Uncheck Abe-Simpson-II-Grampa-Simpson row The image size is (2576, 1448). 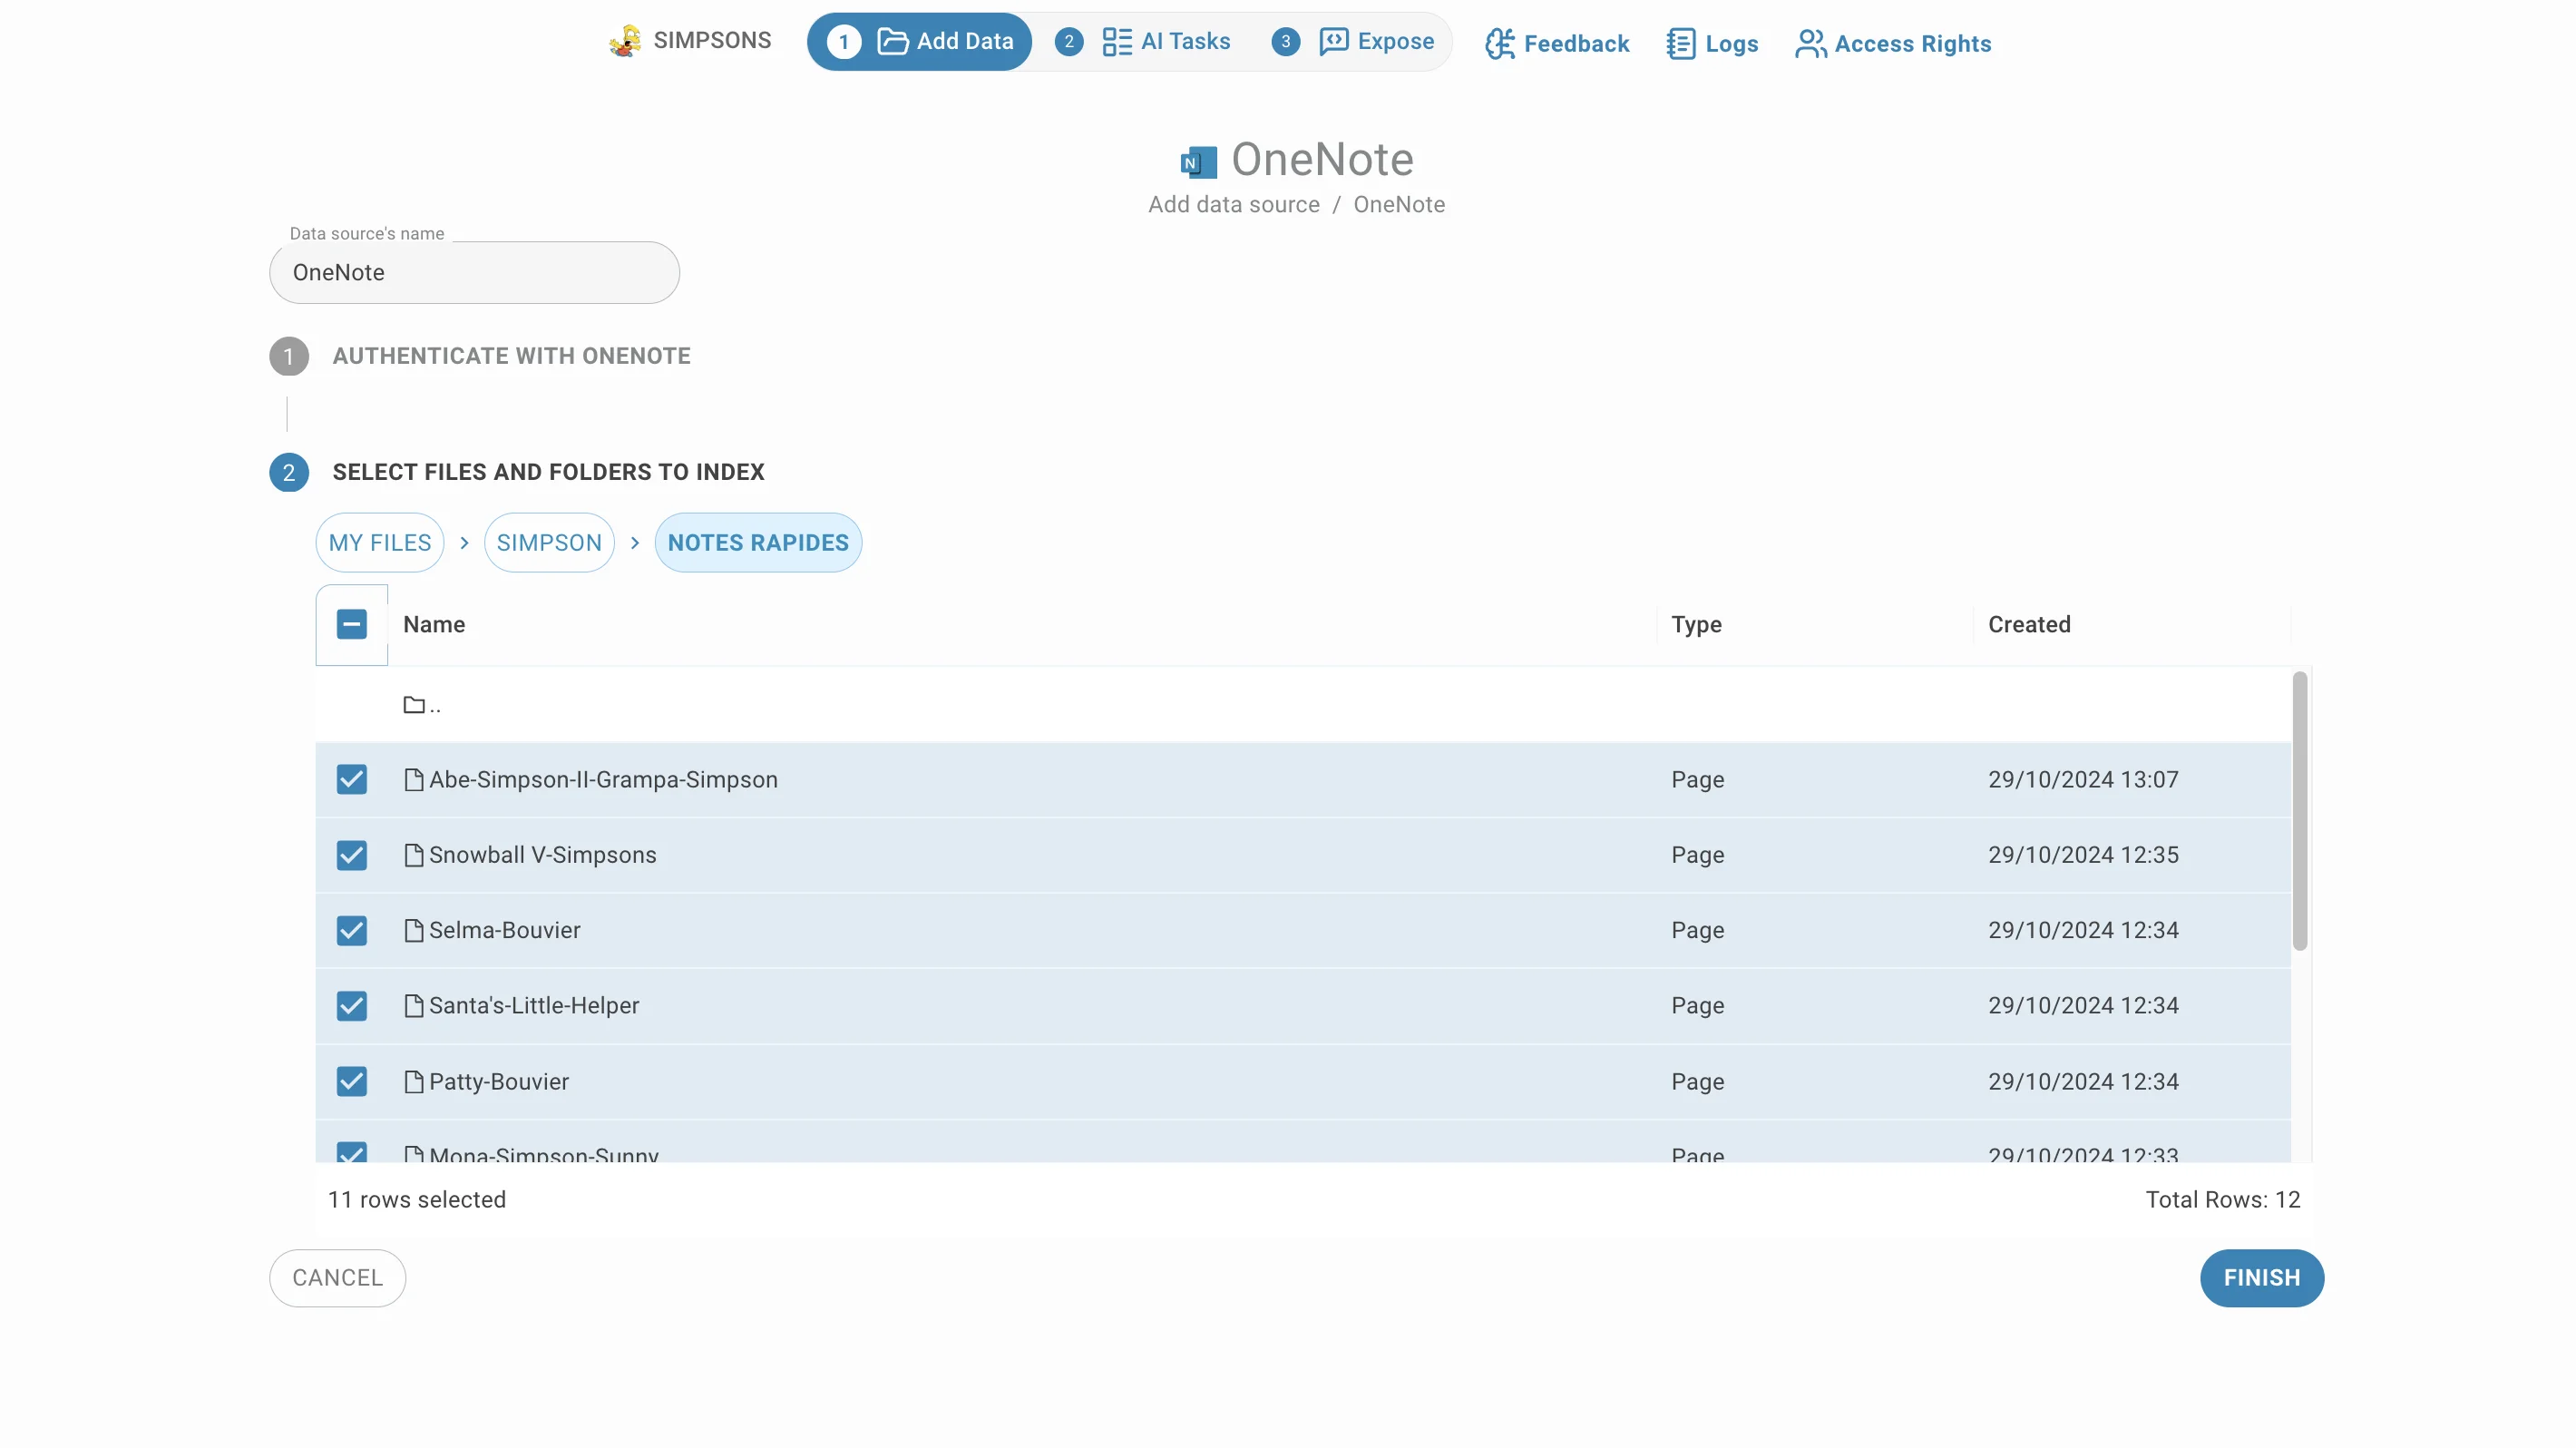pyautogui.click(x=352, y=780)
